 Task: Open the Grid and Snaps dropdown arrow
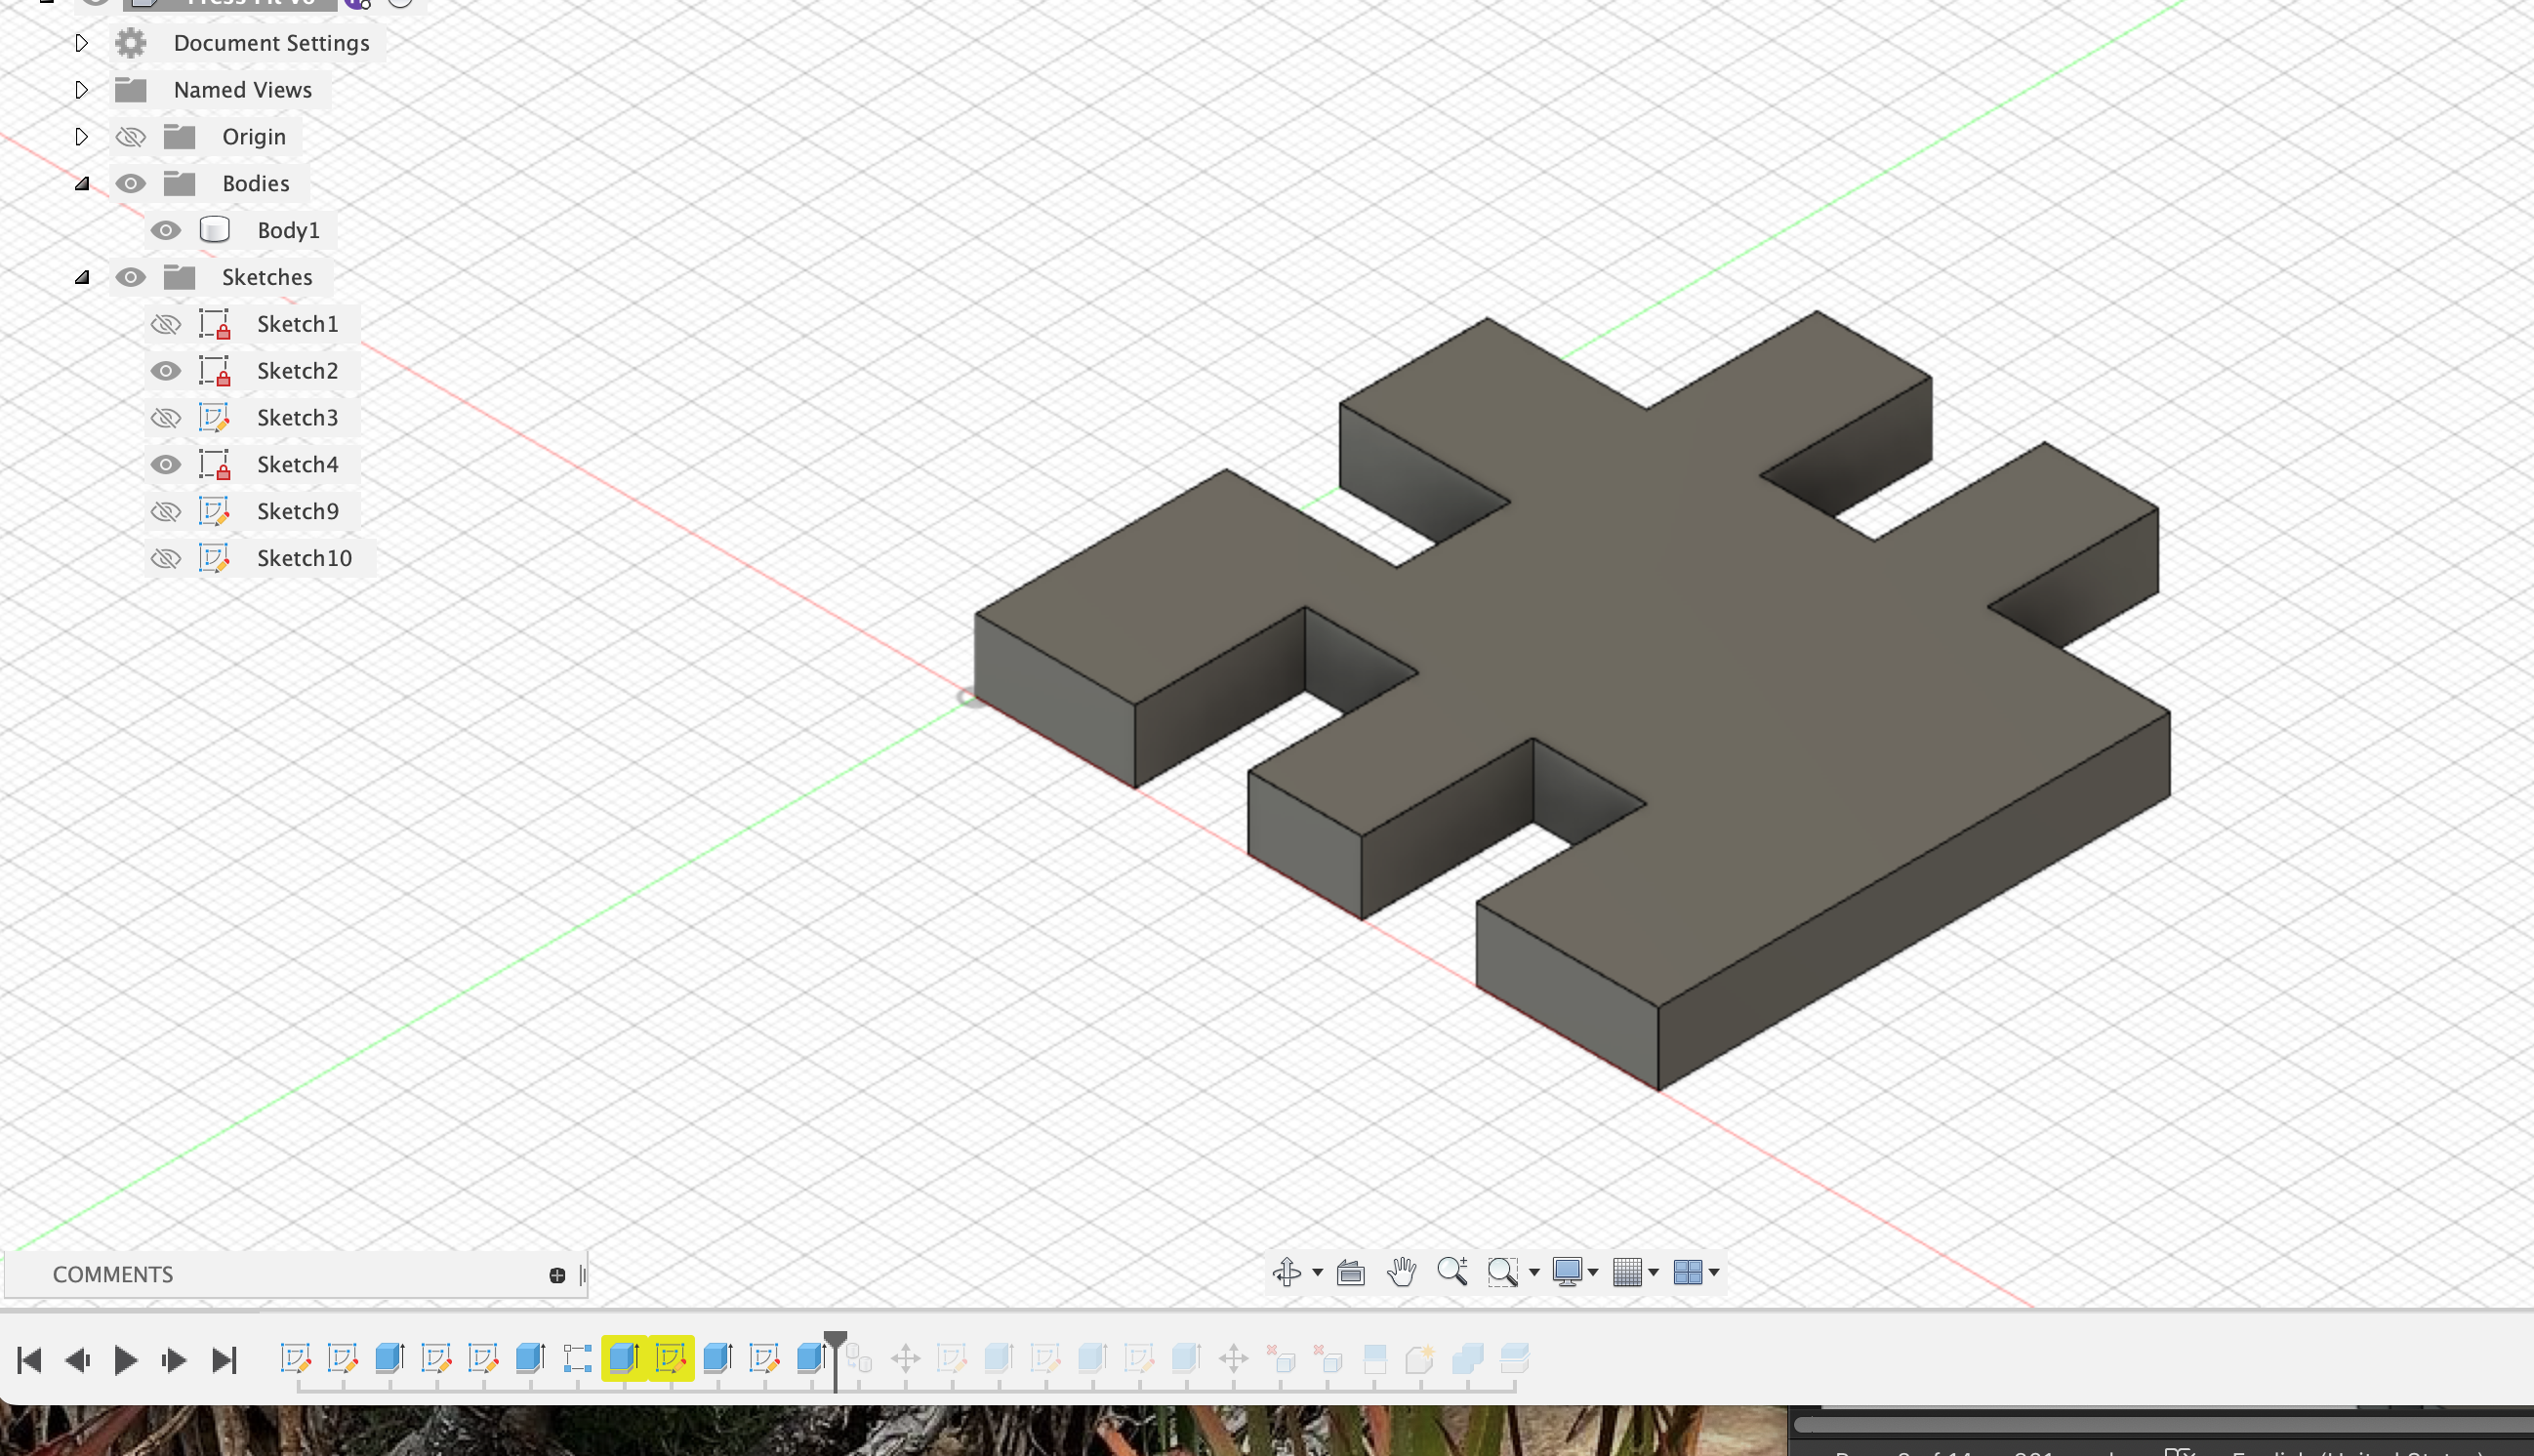1653,1273
